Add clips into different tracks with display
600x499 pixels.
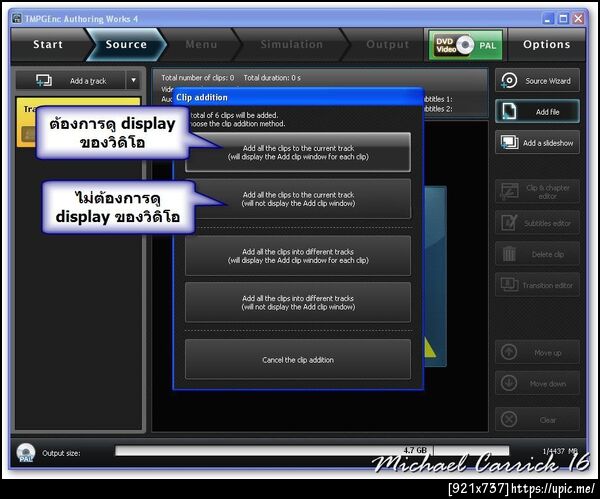point(298,256)
